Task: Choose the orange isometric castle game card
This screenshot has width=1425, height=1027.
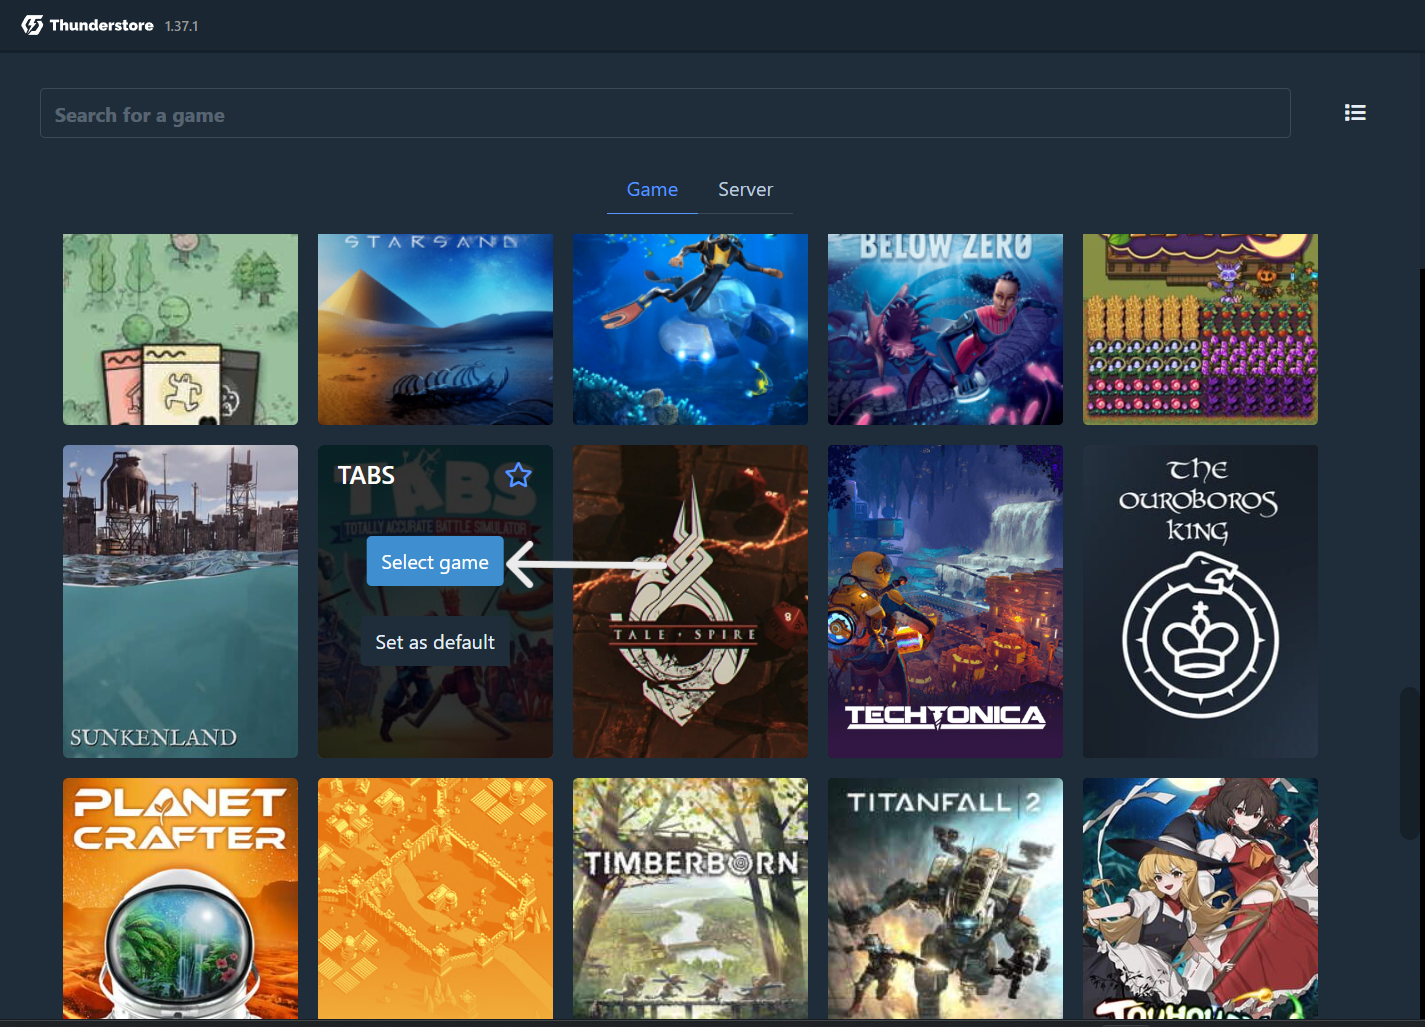Action: [x=435, y=898]
